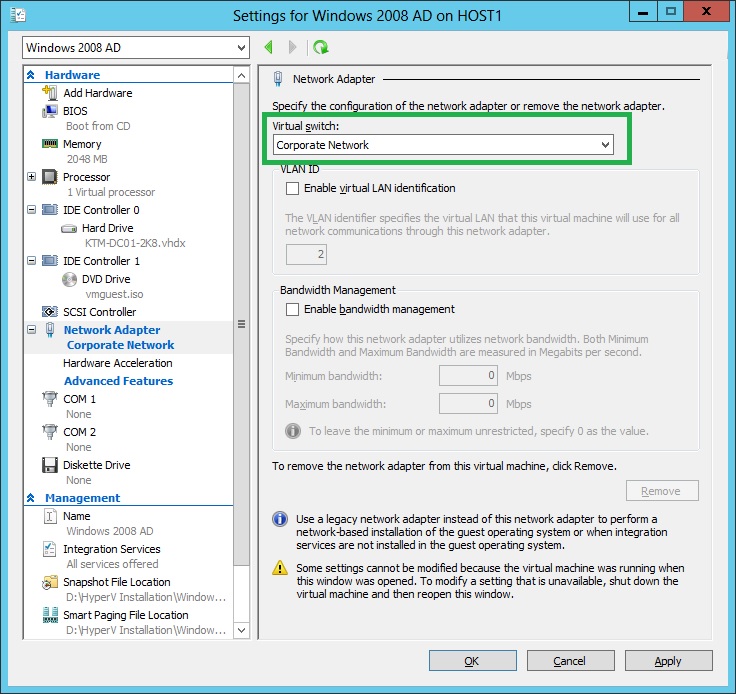Click the Maximum bandwidth input field
Viewport: 736px width, 694px height.
tap(468, 404)
